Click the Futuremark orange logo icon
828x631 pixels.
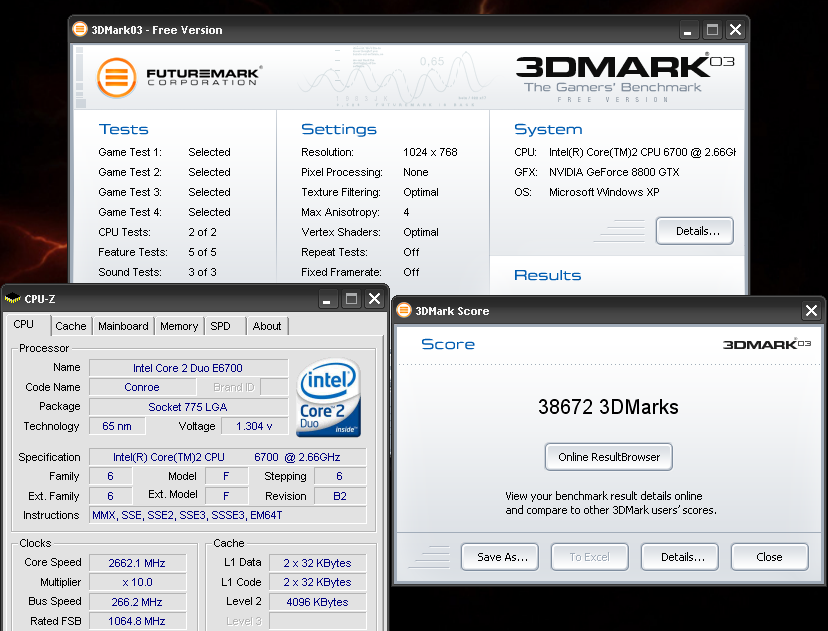(117, 78)
